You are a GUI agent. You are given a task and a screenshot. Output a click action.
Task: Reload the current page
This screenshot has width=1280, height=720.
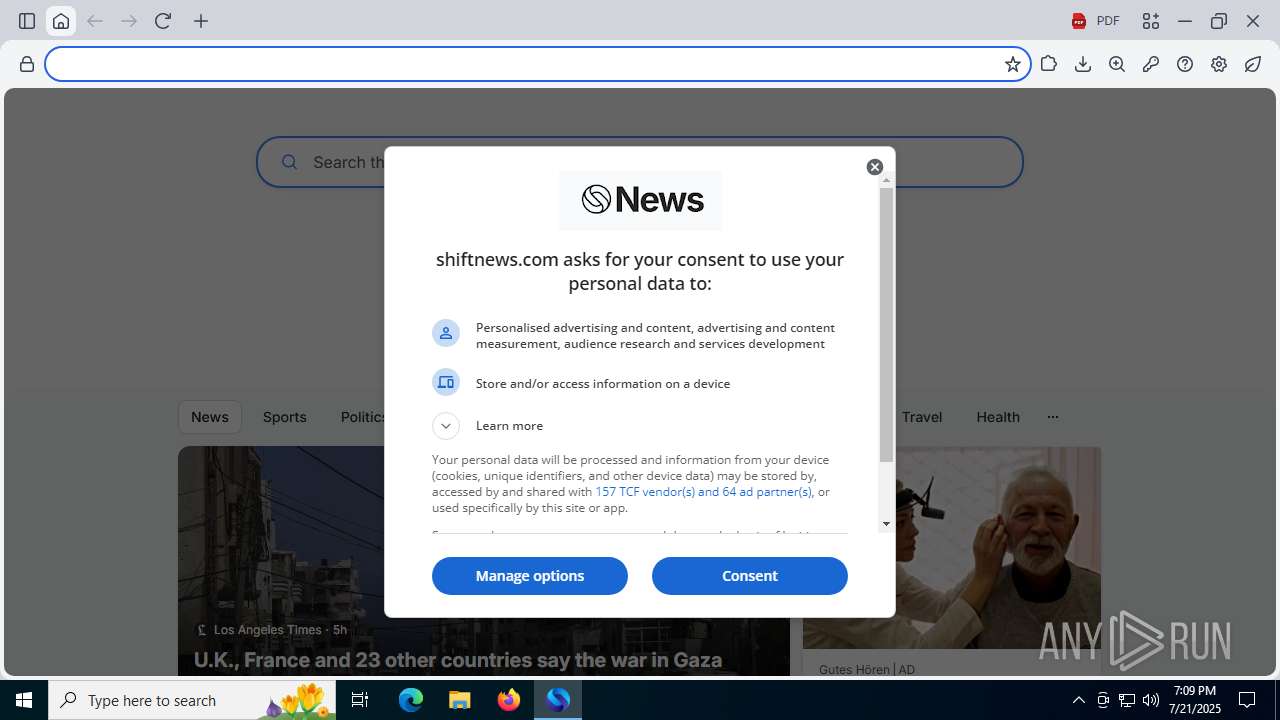163,21
